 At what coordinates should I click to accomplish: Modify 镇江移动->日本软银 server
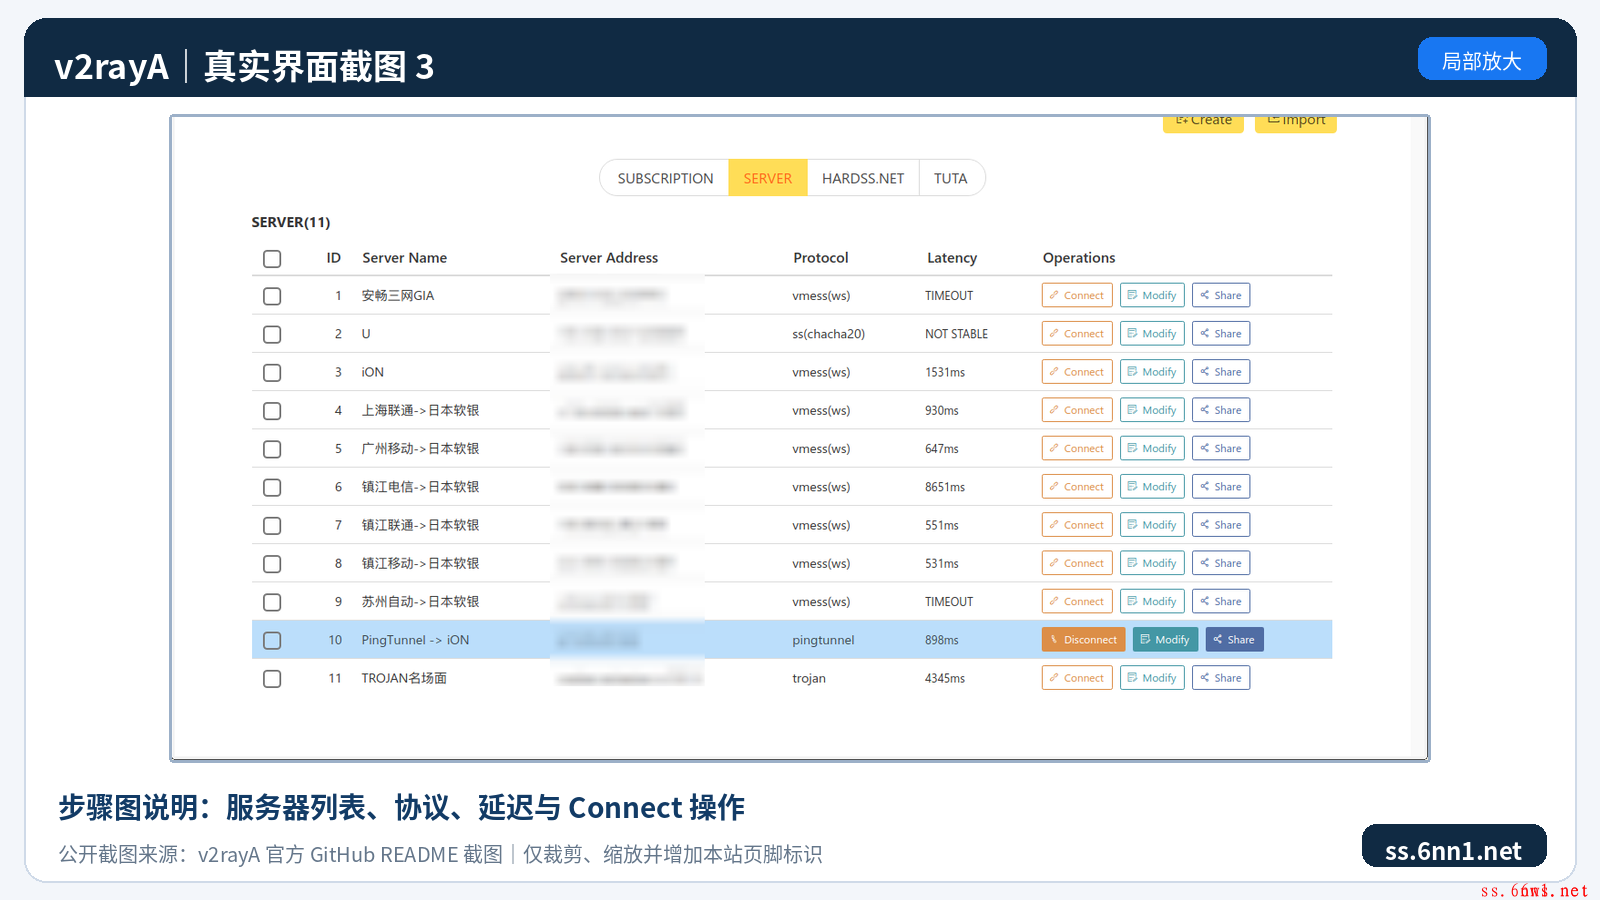(x=1152, y=563)
